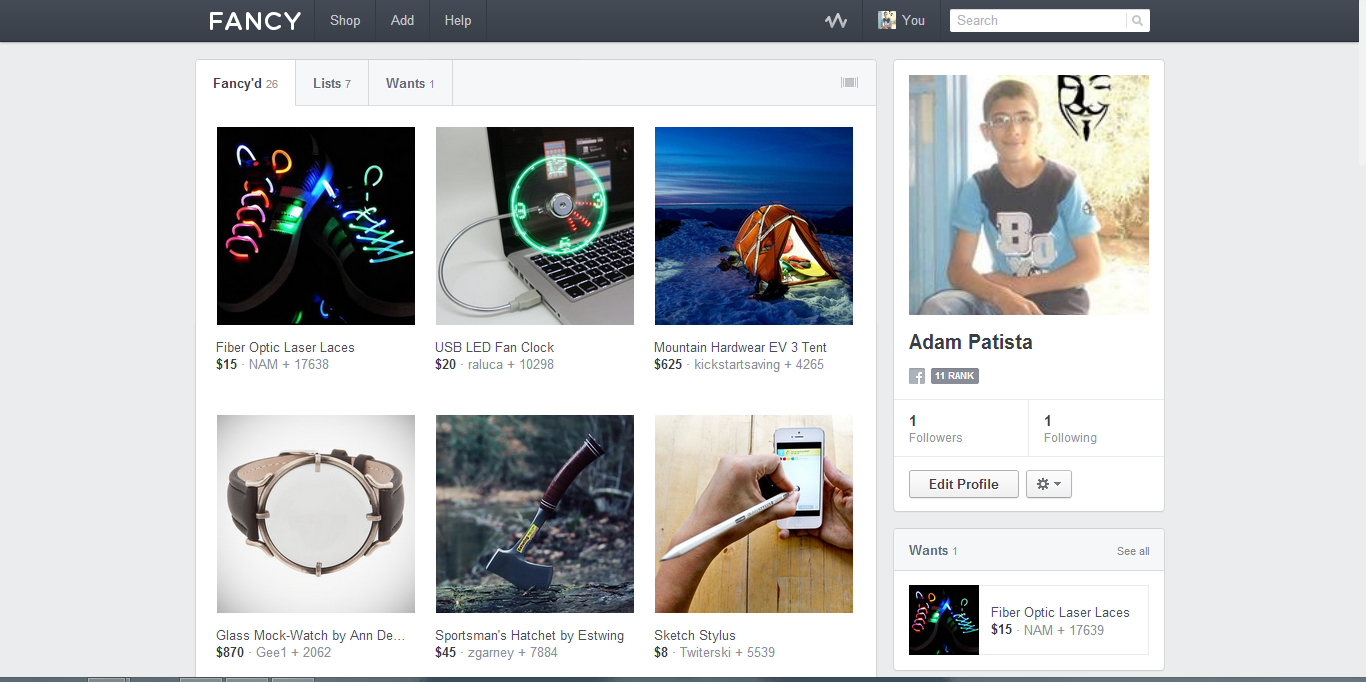Open the gear settings dropdown
The width and height of the screenshot is (1366, 682).
pos(1049,484)
